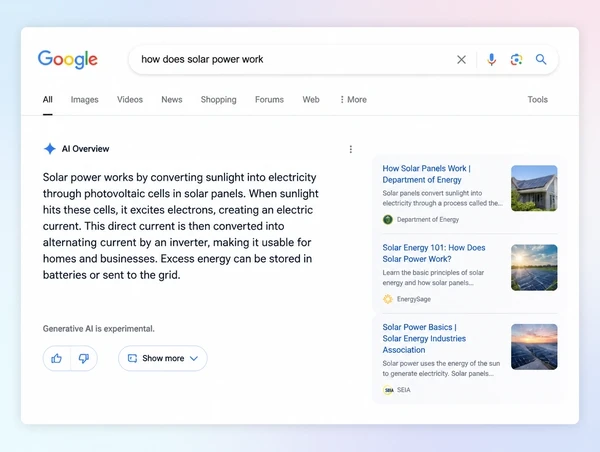
Task: Switch to the Shopping tab
Action: [x=218, y=100]
